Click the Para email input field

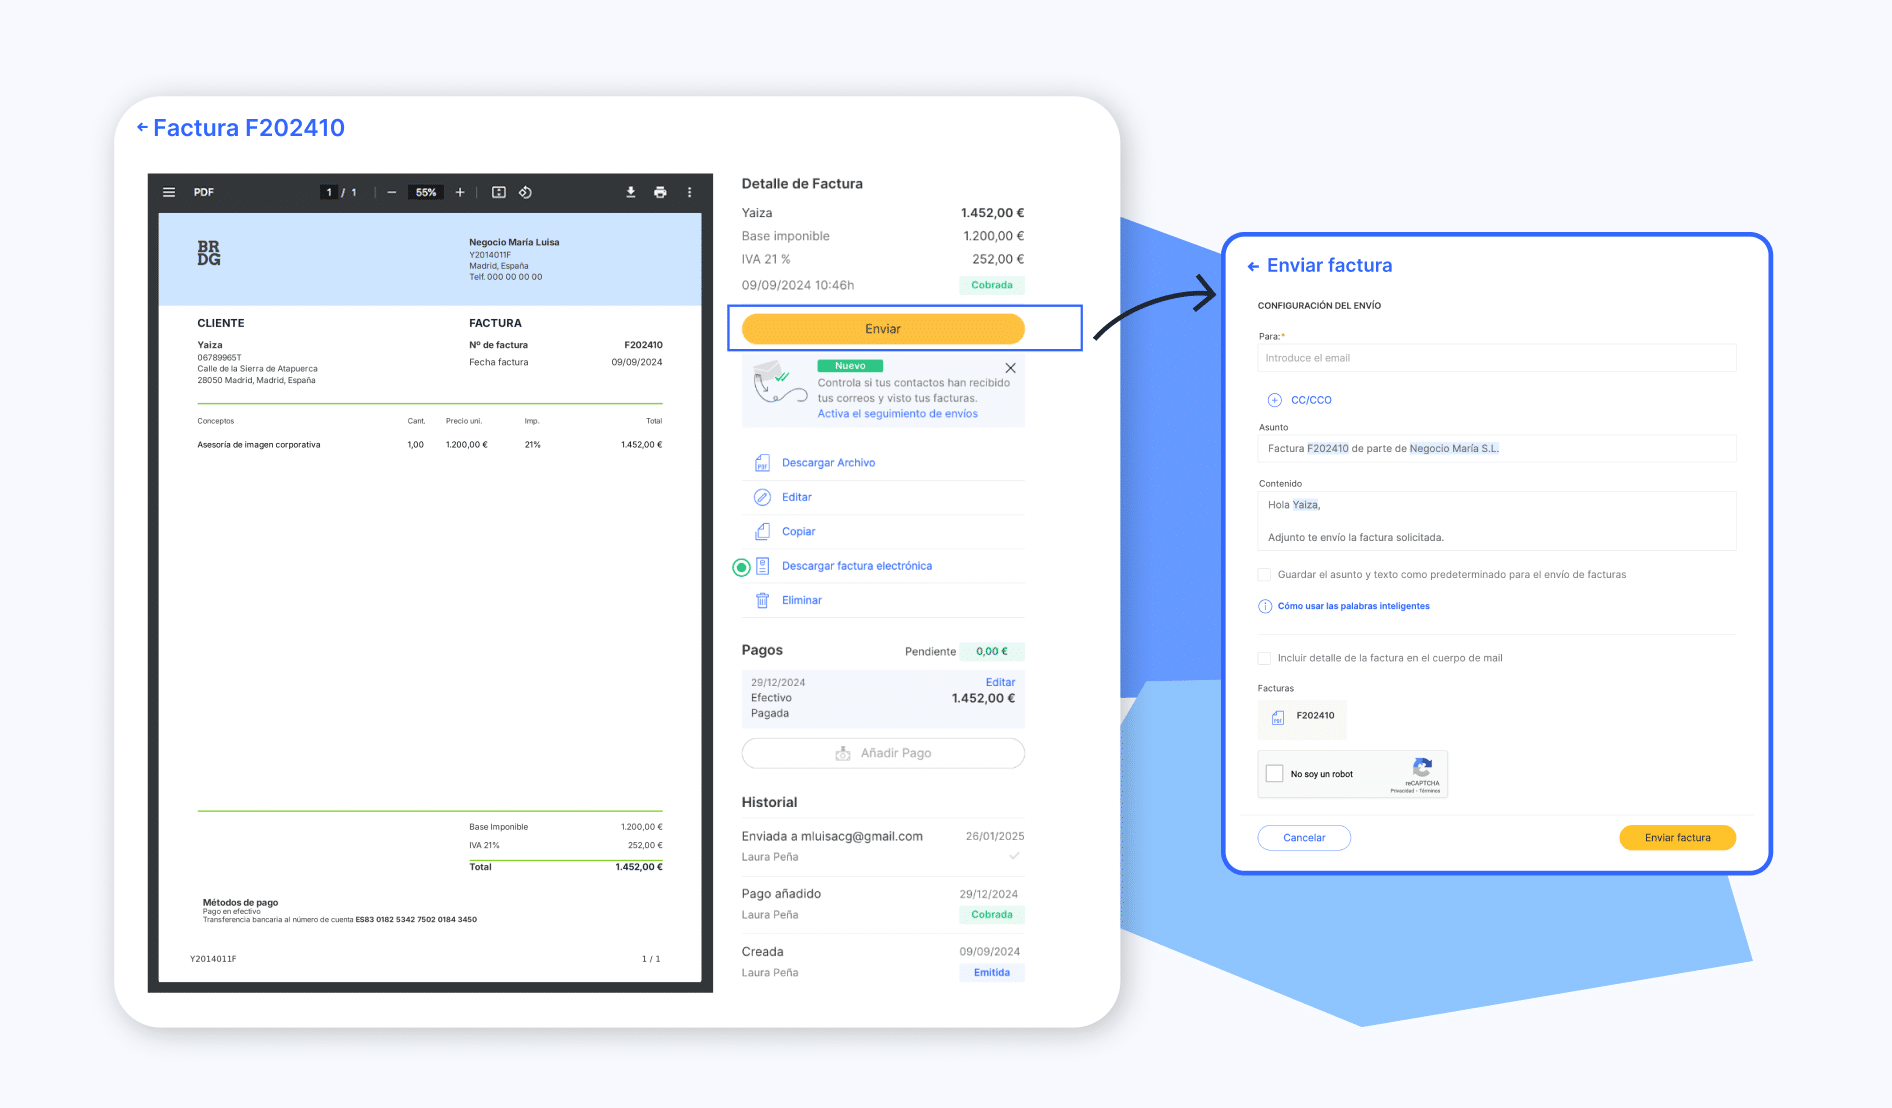(1496, 358)
